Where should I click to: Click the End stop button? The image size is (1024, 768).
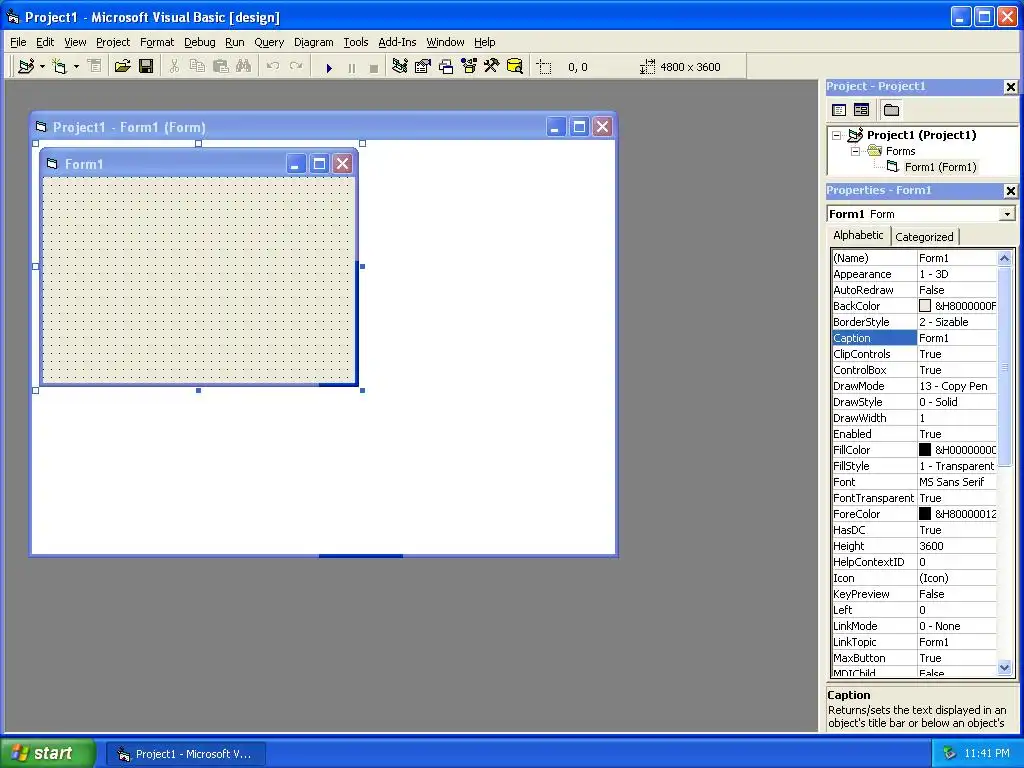coord(374,67)
